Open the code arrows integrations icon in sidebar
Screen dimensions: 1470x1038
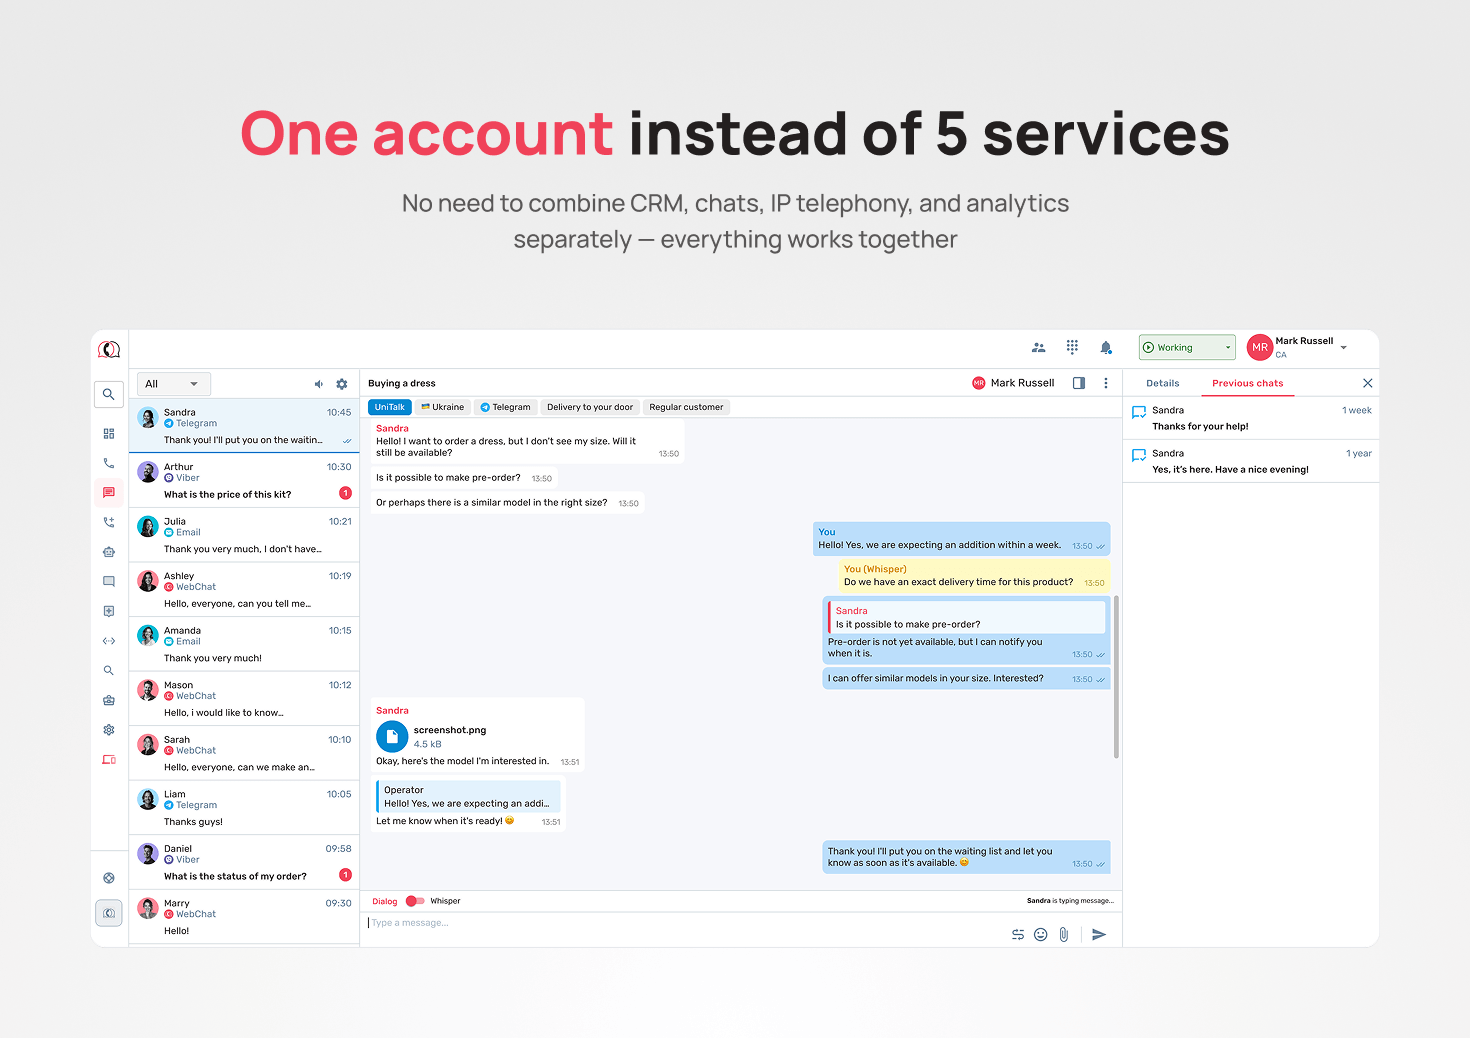coord(109,641)
